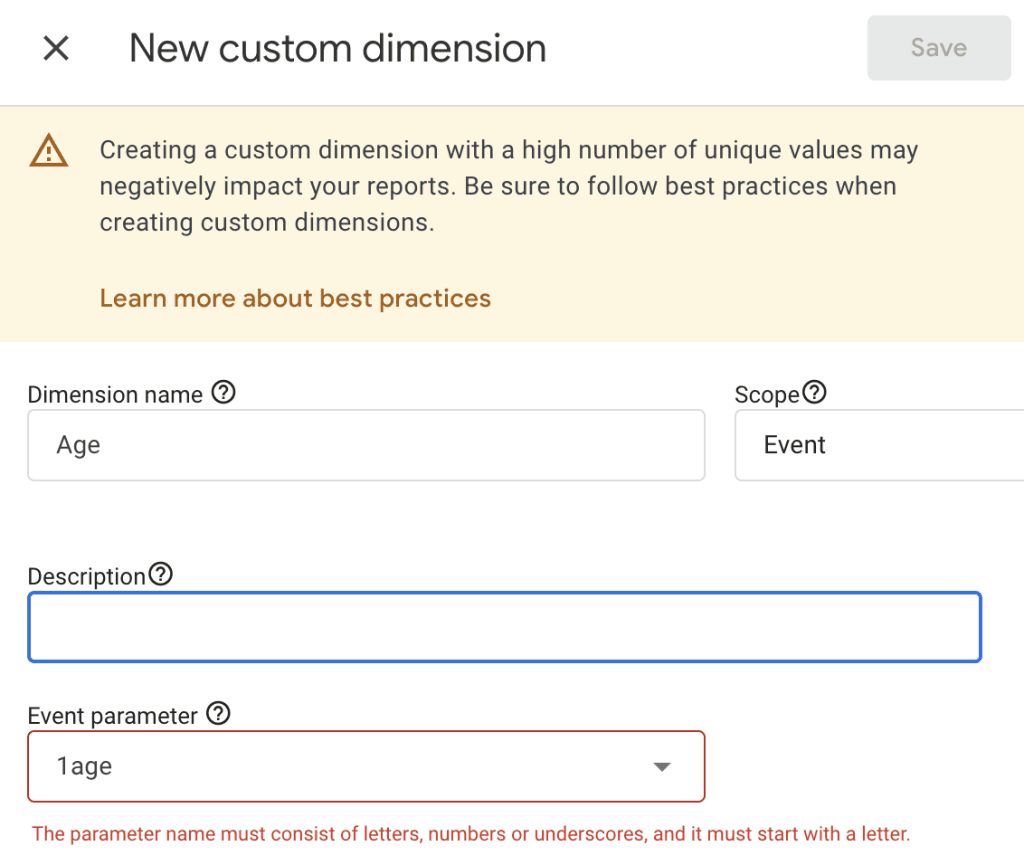
Task: Click the New custom dimension title
Action: (x=337, y=48)
